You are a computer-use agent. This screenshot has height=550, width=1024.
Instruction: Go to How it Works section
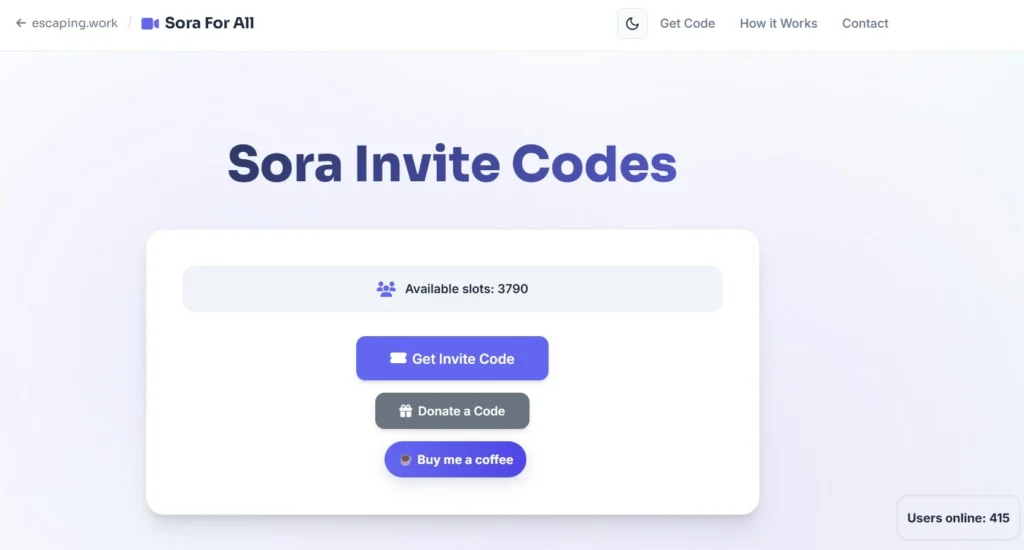click(x=778, y=23)
